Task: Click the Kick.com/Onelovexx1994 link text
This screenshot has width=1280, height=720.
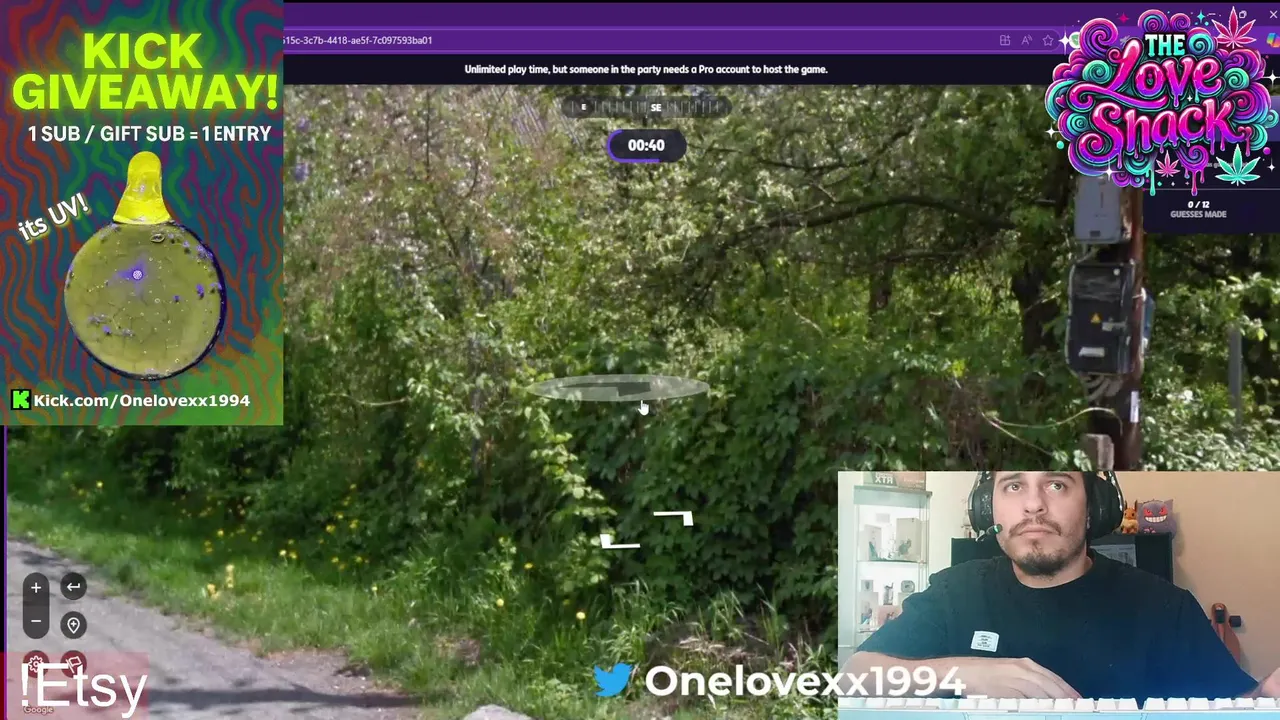Action: 141,400
